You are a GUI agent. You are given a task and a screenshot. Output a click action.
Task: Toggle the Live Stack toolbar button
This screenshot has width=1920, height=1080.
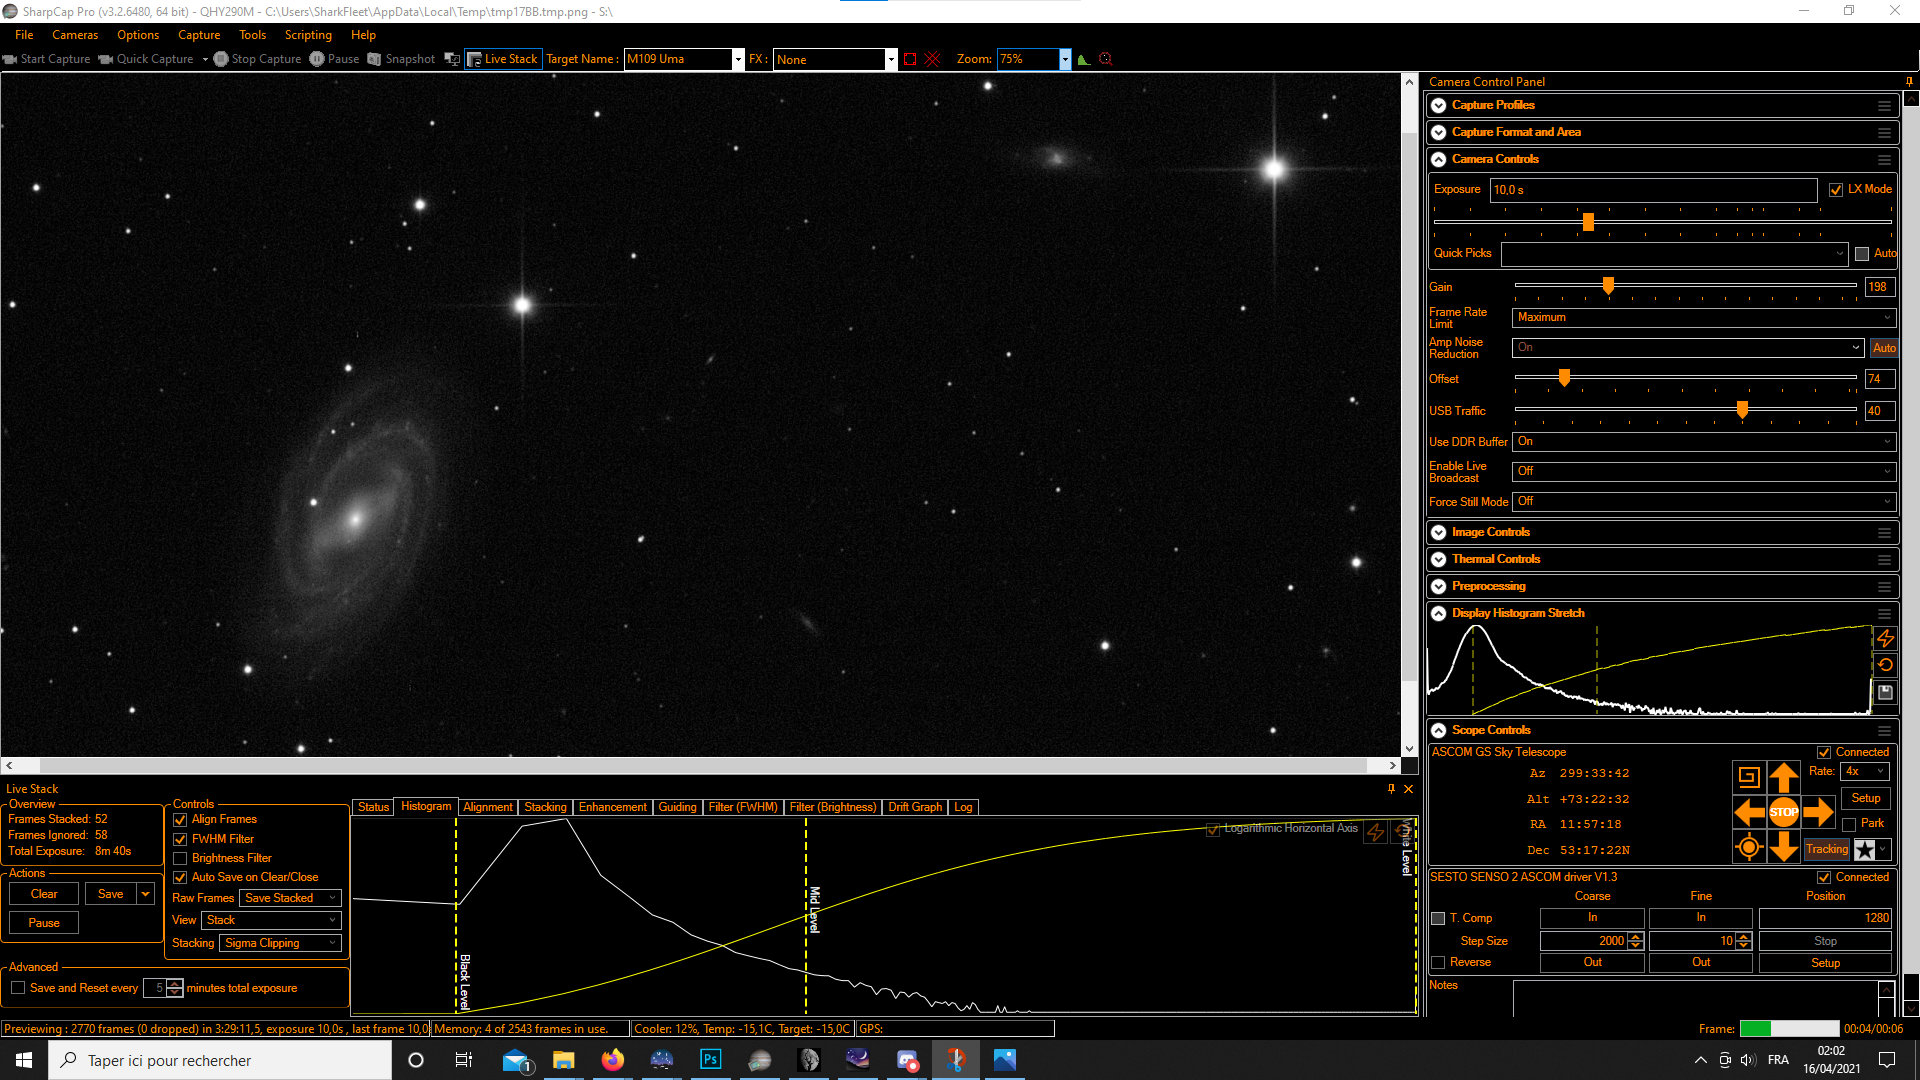pyautogui.click(x=503, y=59)
